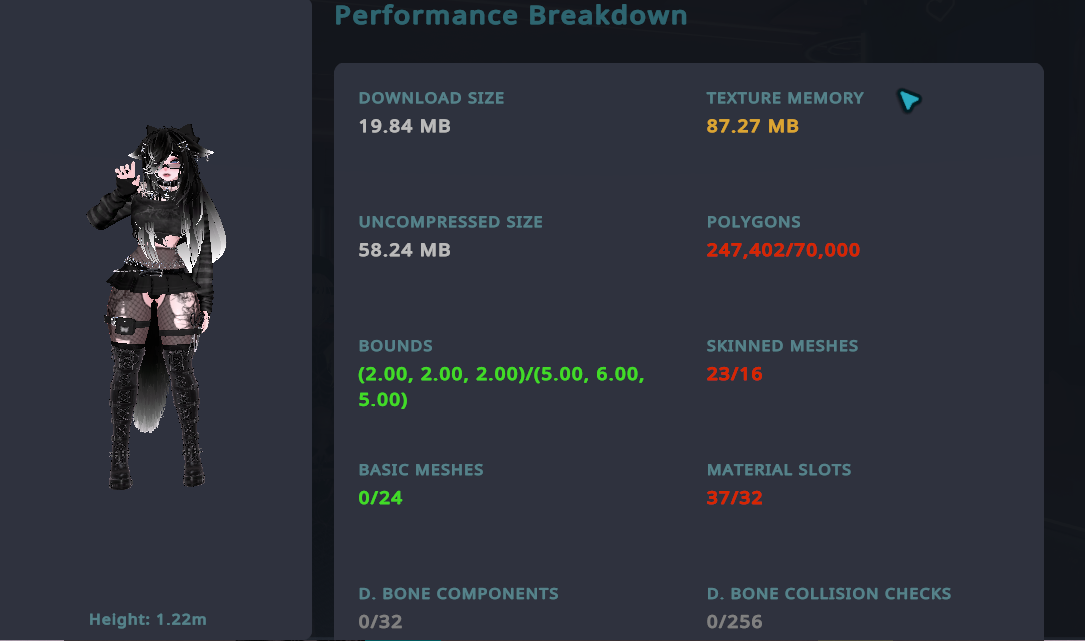Click the avatar preview image

point(160,305)
